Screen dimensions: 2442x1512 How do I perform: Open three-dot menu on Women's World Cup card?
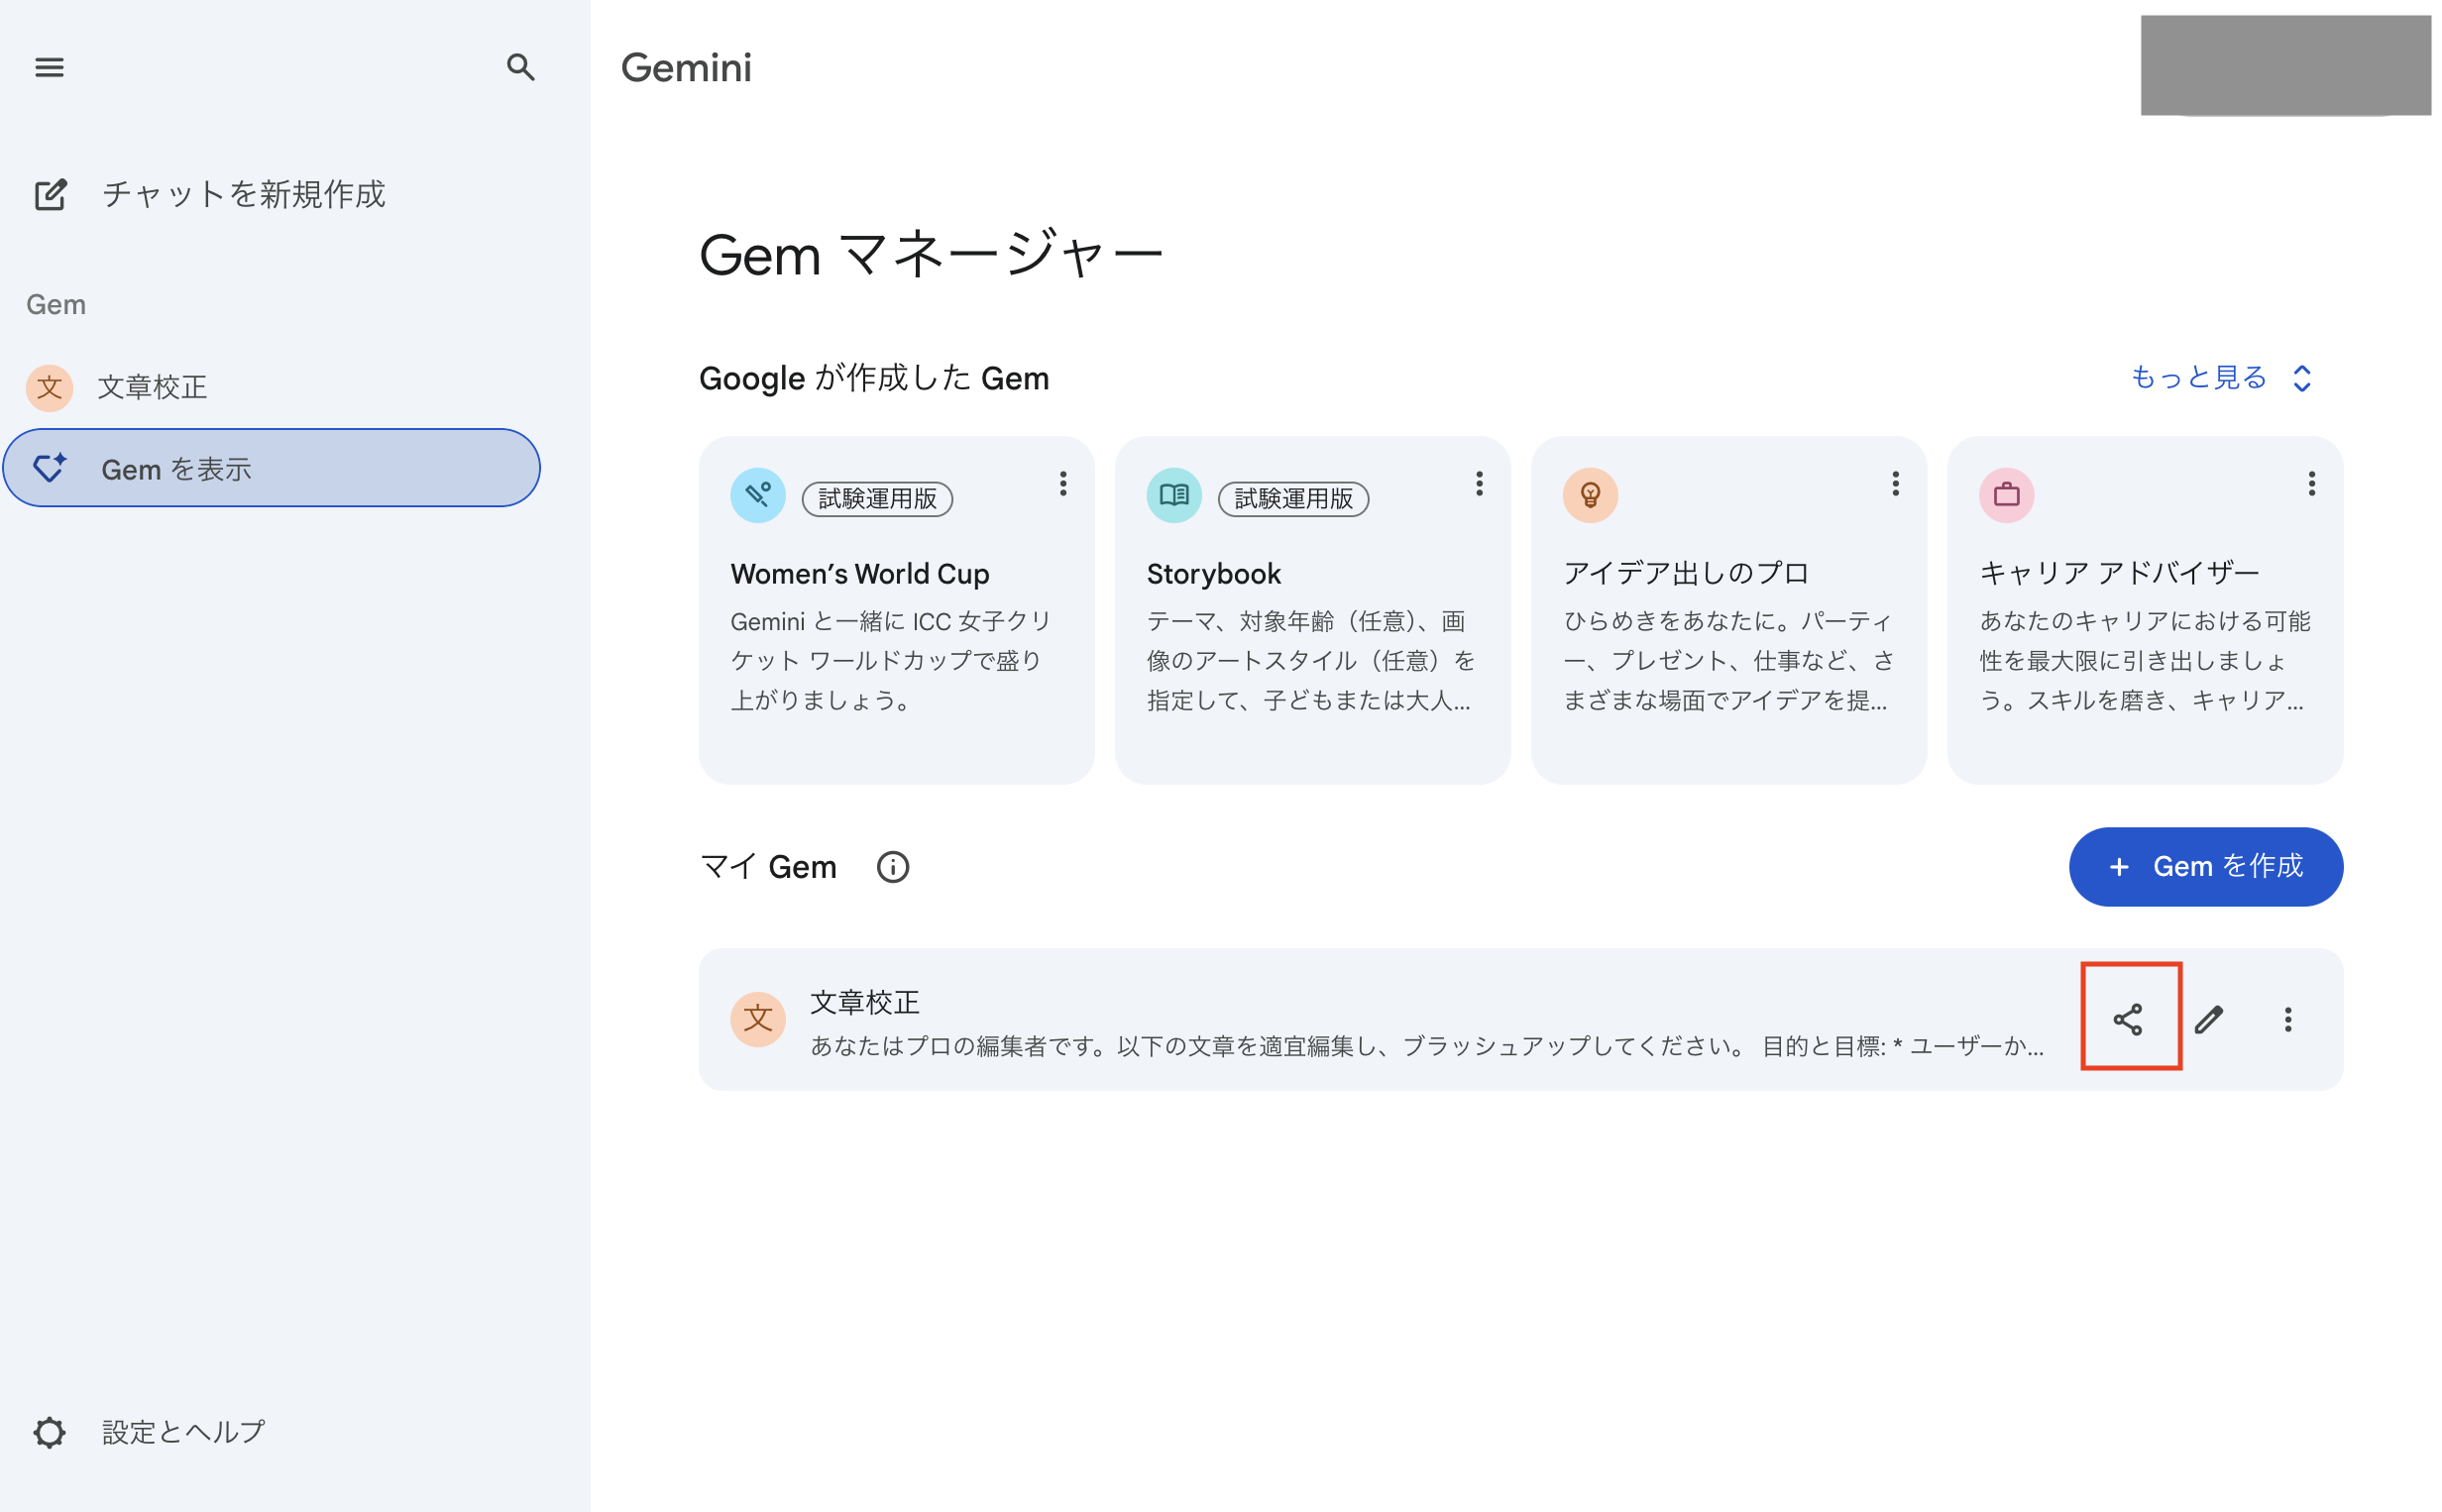(1062, 484)
